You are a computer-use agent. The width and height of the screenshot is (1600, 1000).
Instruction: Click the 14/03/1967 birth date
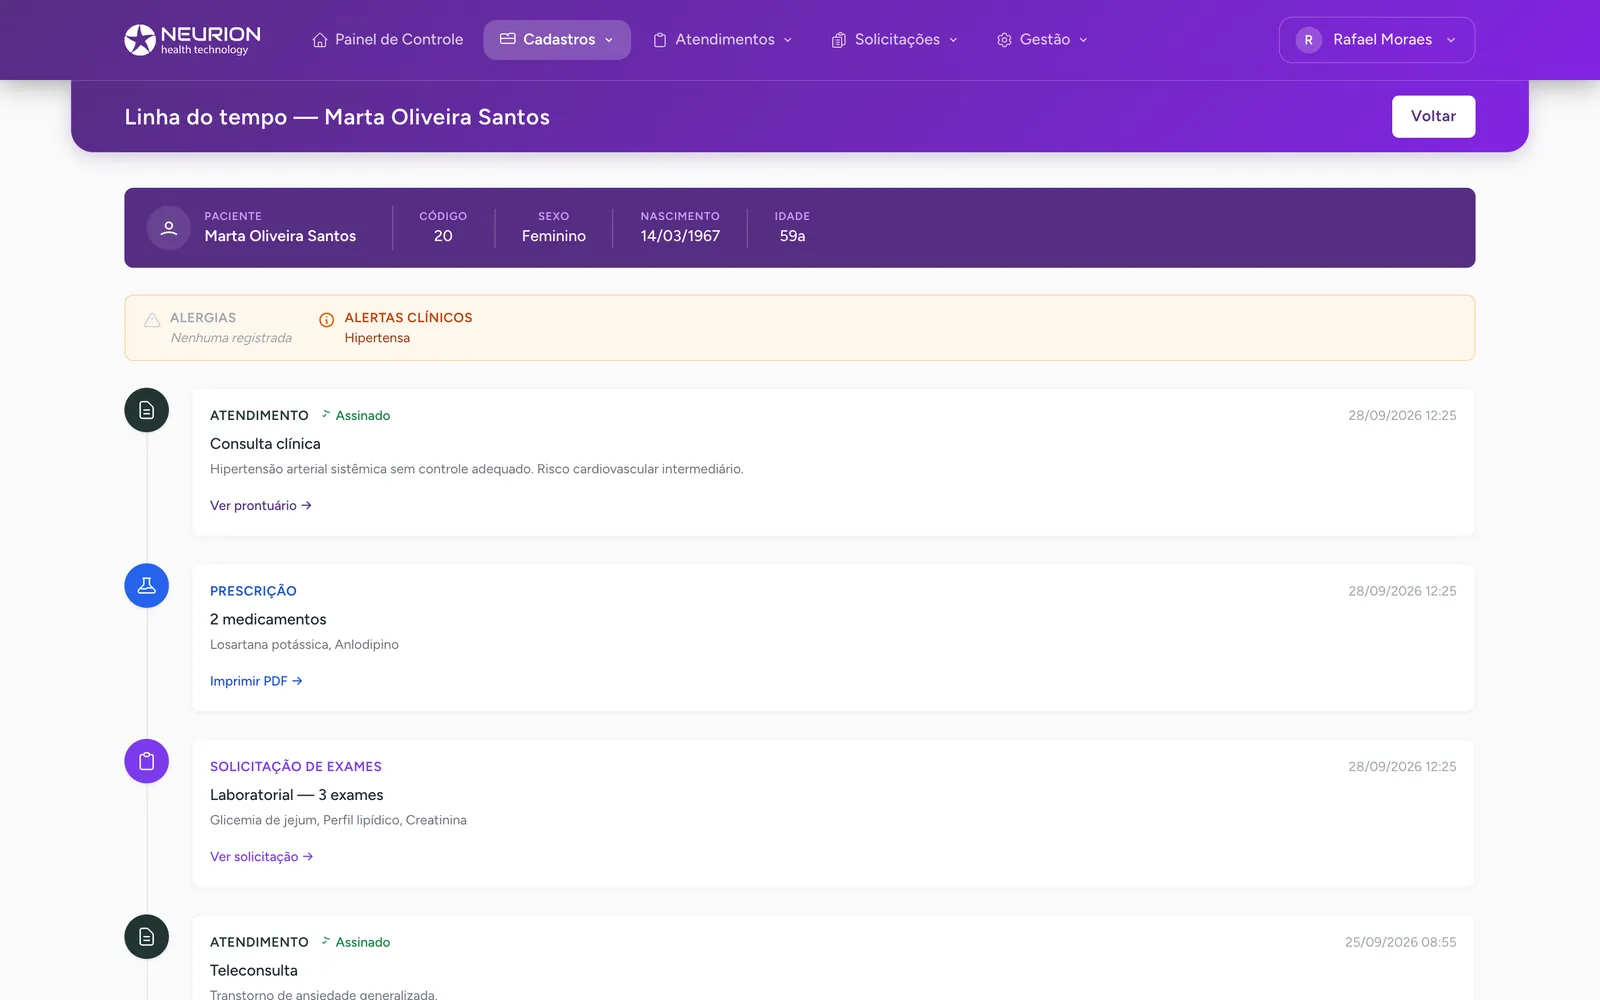pos(680,236)
